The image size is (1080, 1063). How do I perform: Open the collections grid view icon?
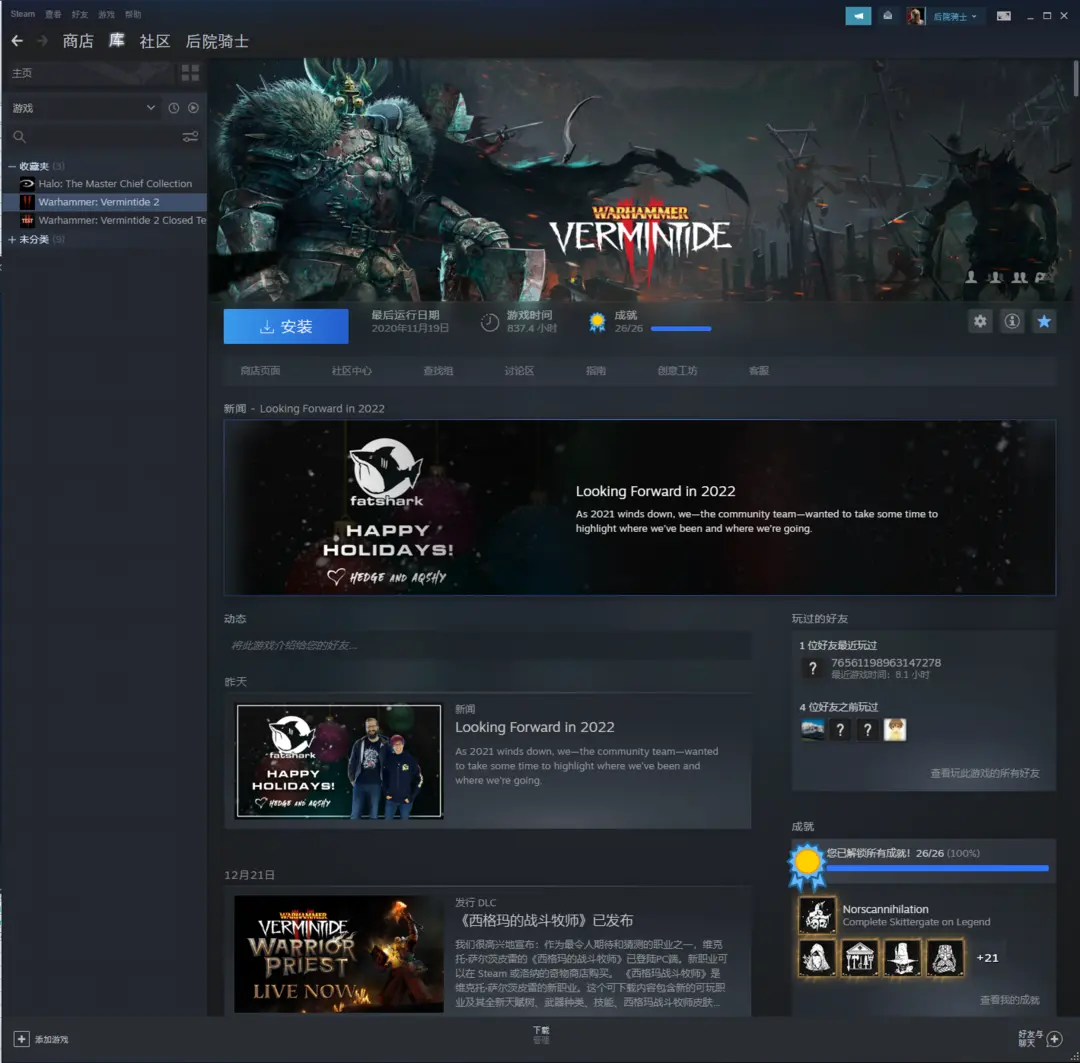(x=190, y=72)
